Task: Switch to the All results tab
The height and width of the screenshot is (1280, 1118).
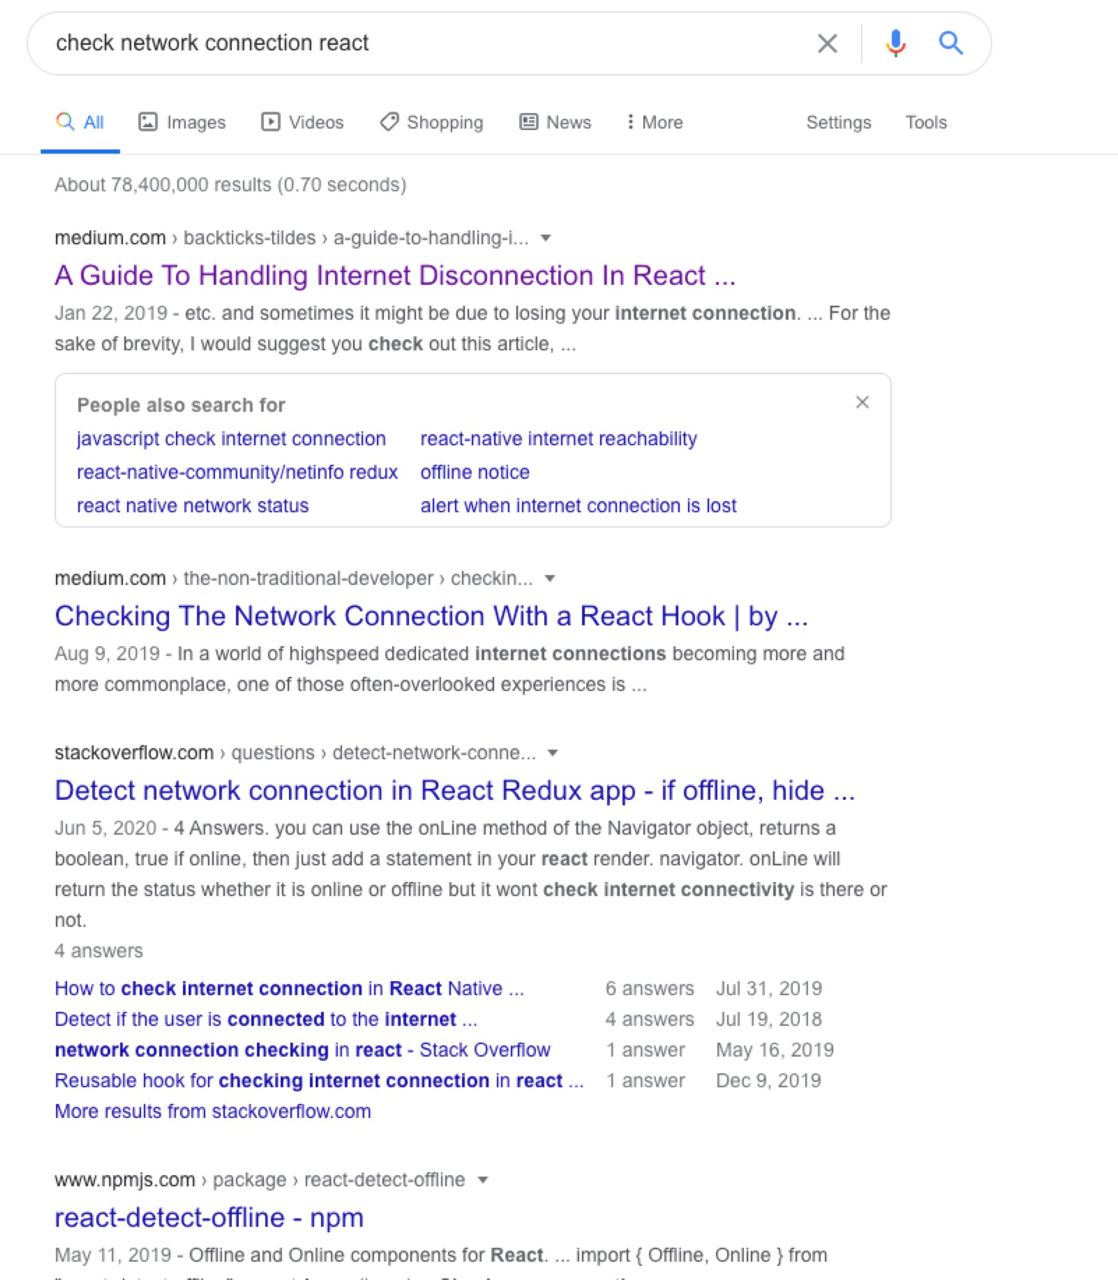Action: [80, 122]
